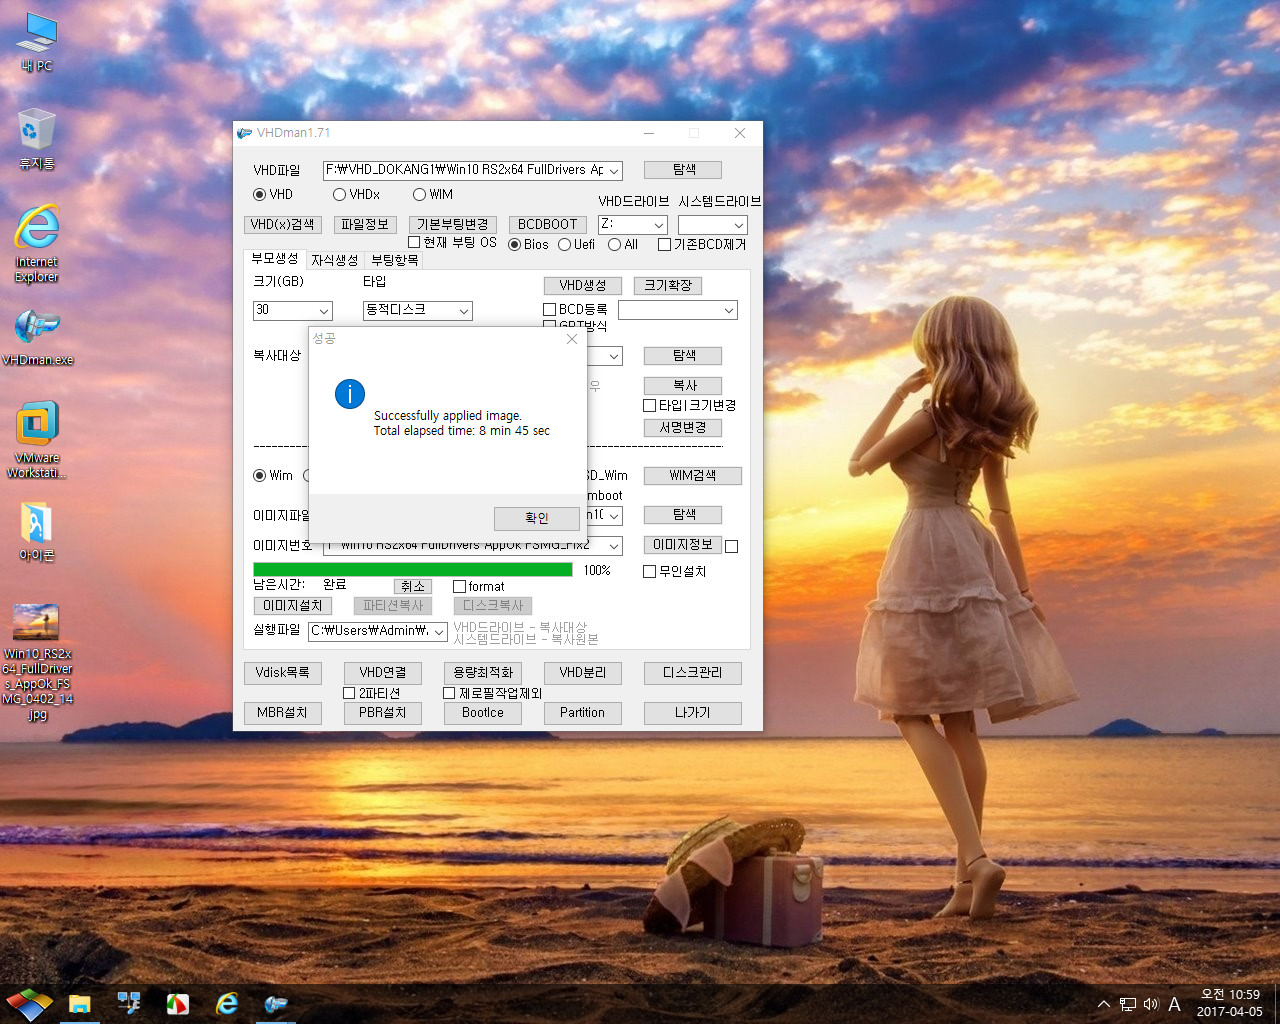Click the red-green app icon on taskbar
This screenshot has height=1024, width=1280.
point(178,1003)
